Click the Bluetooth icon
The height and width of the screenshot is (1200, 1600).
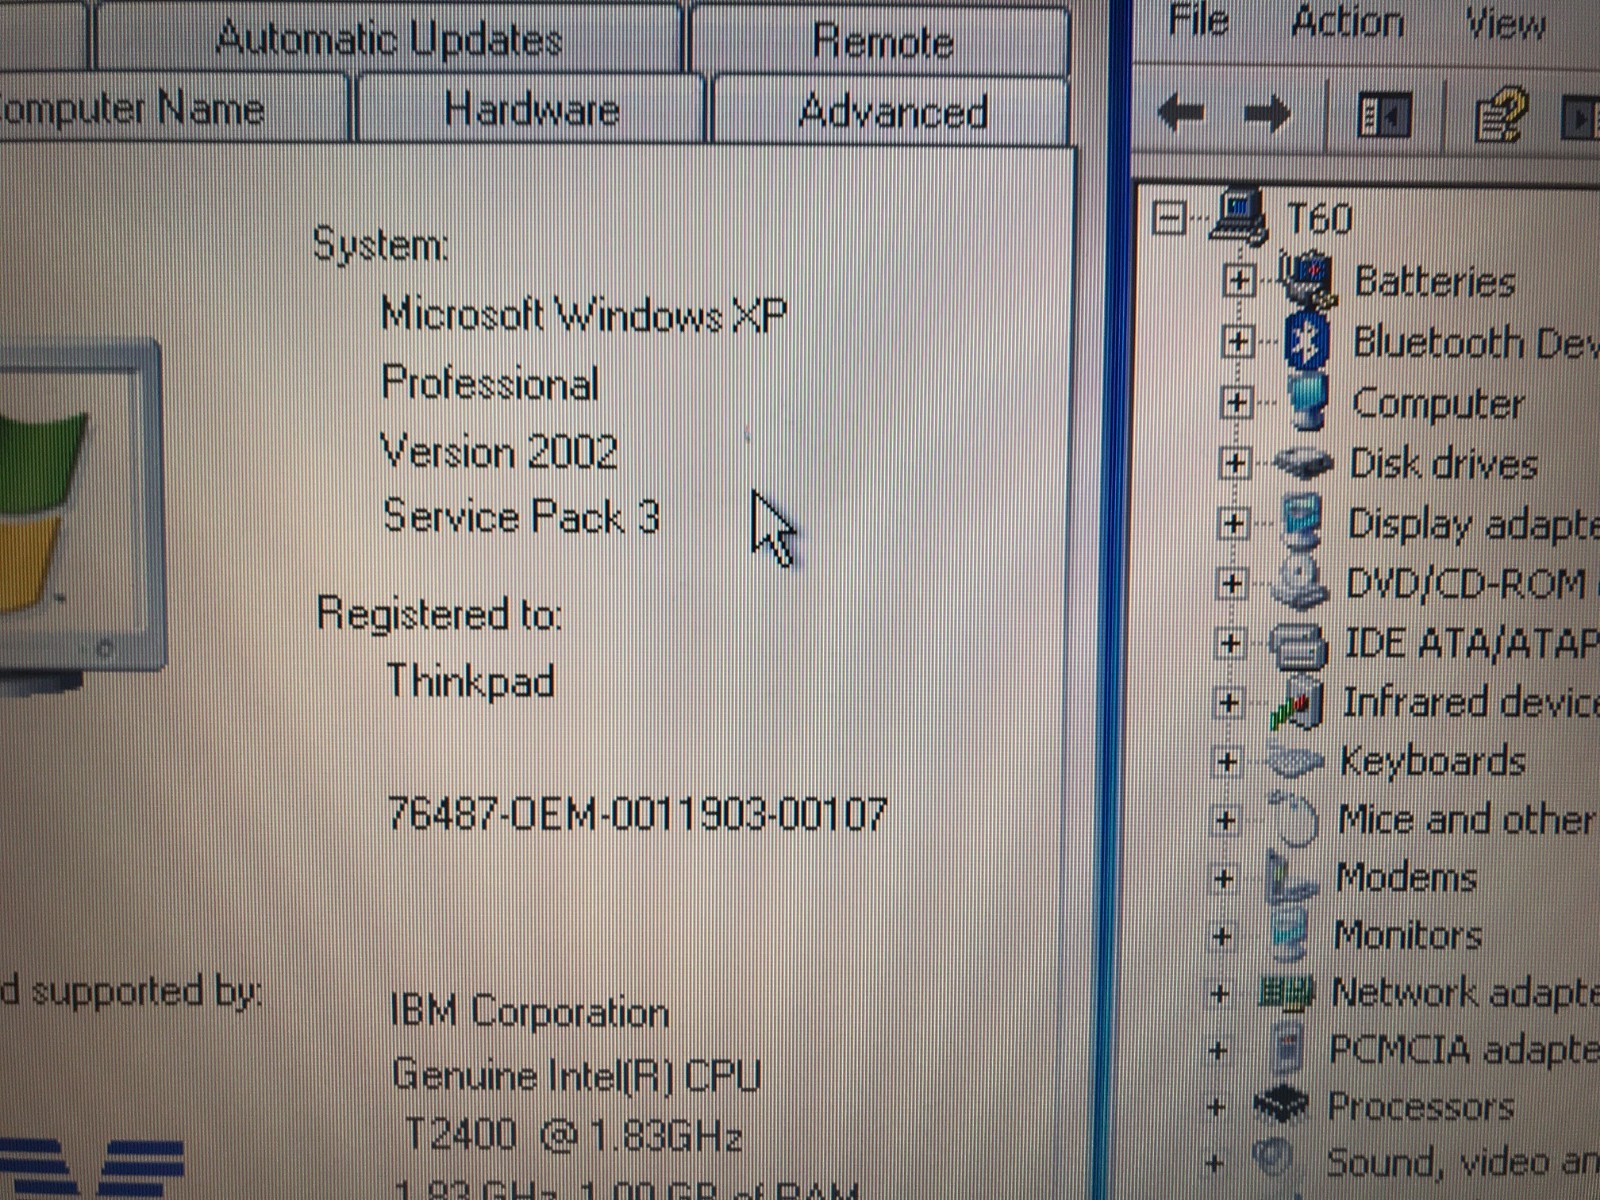[1306, 342]
